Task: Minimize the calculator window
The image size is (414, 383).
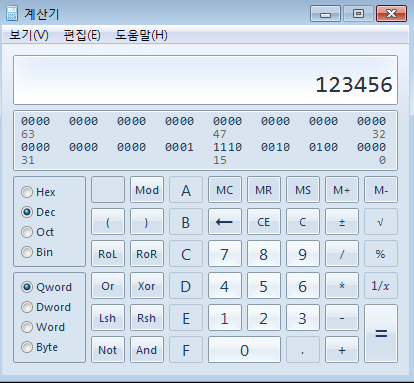Action: (325, 14)
